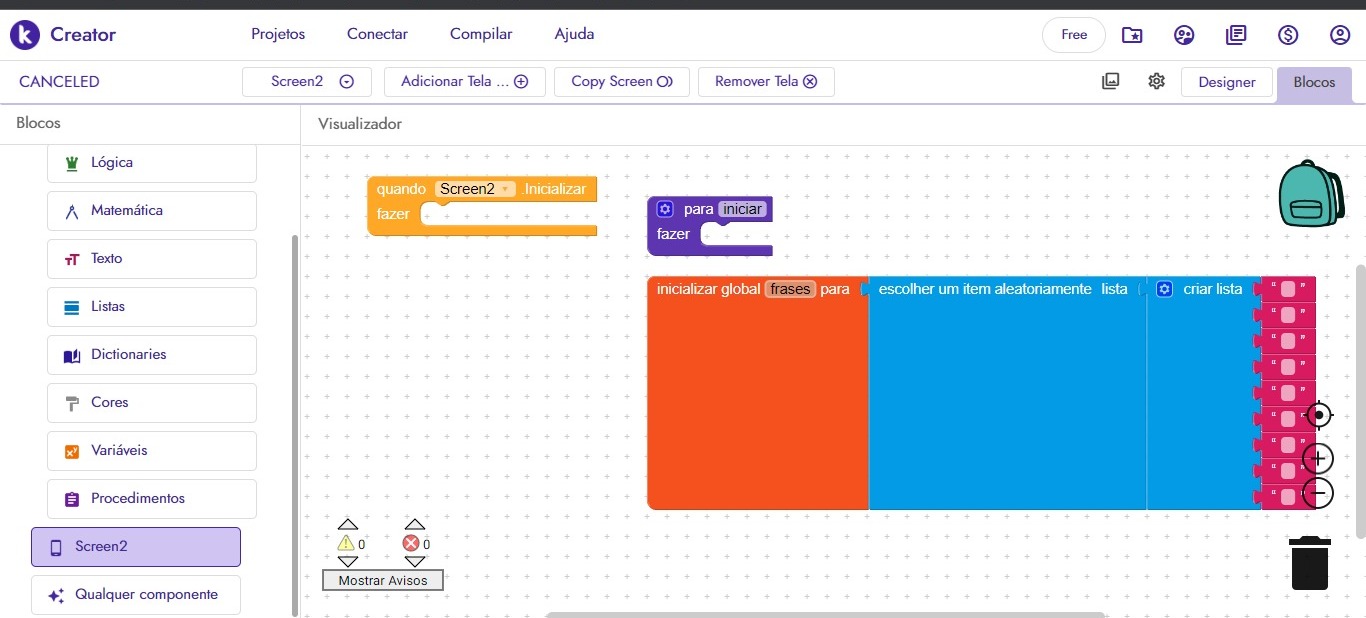Open project settings gear icon
Viewport: 1366px width, 618px height.
tap(1157, 81)
